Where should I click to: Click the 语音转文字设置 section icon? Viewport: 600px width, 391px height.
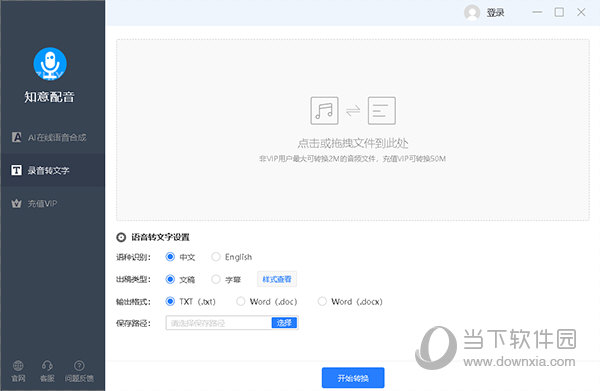pos(121,237)
